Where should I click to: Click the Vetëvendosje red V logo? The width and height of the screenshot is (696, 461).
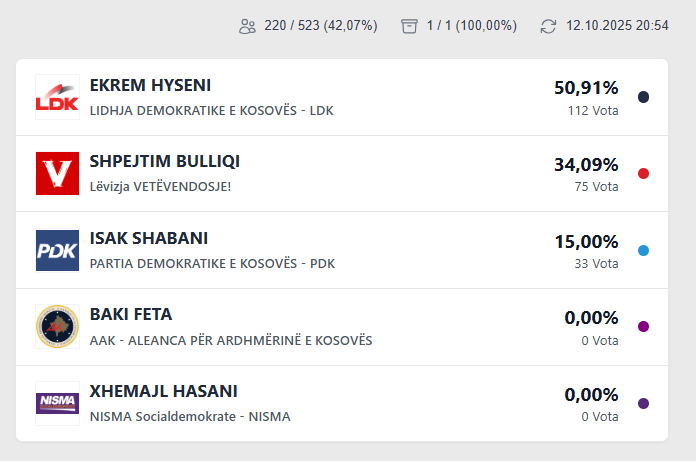(57, 174)
